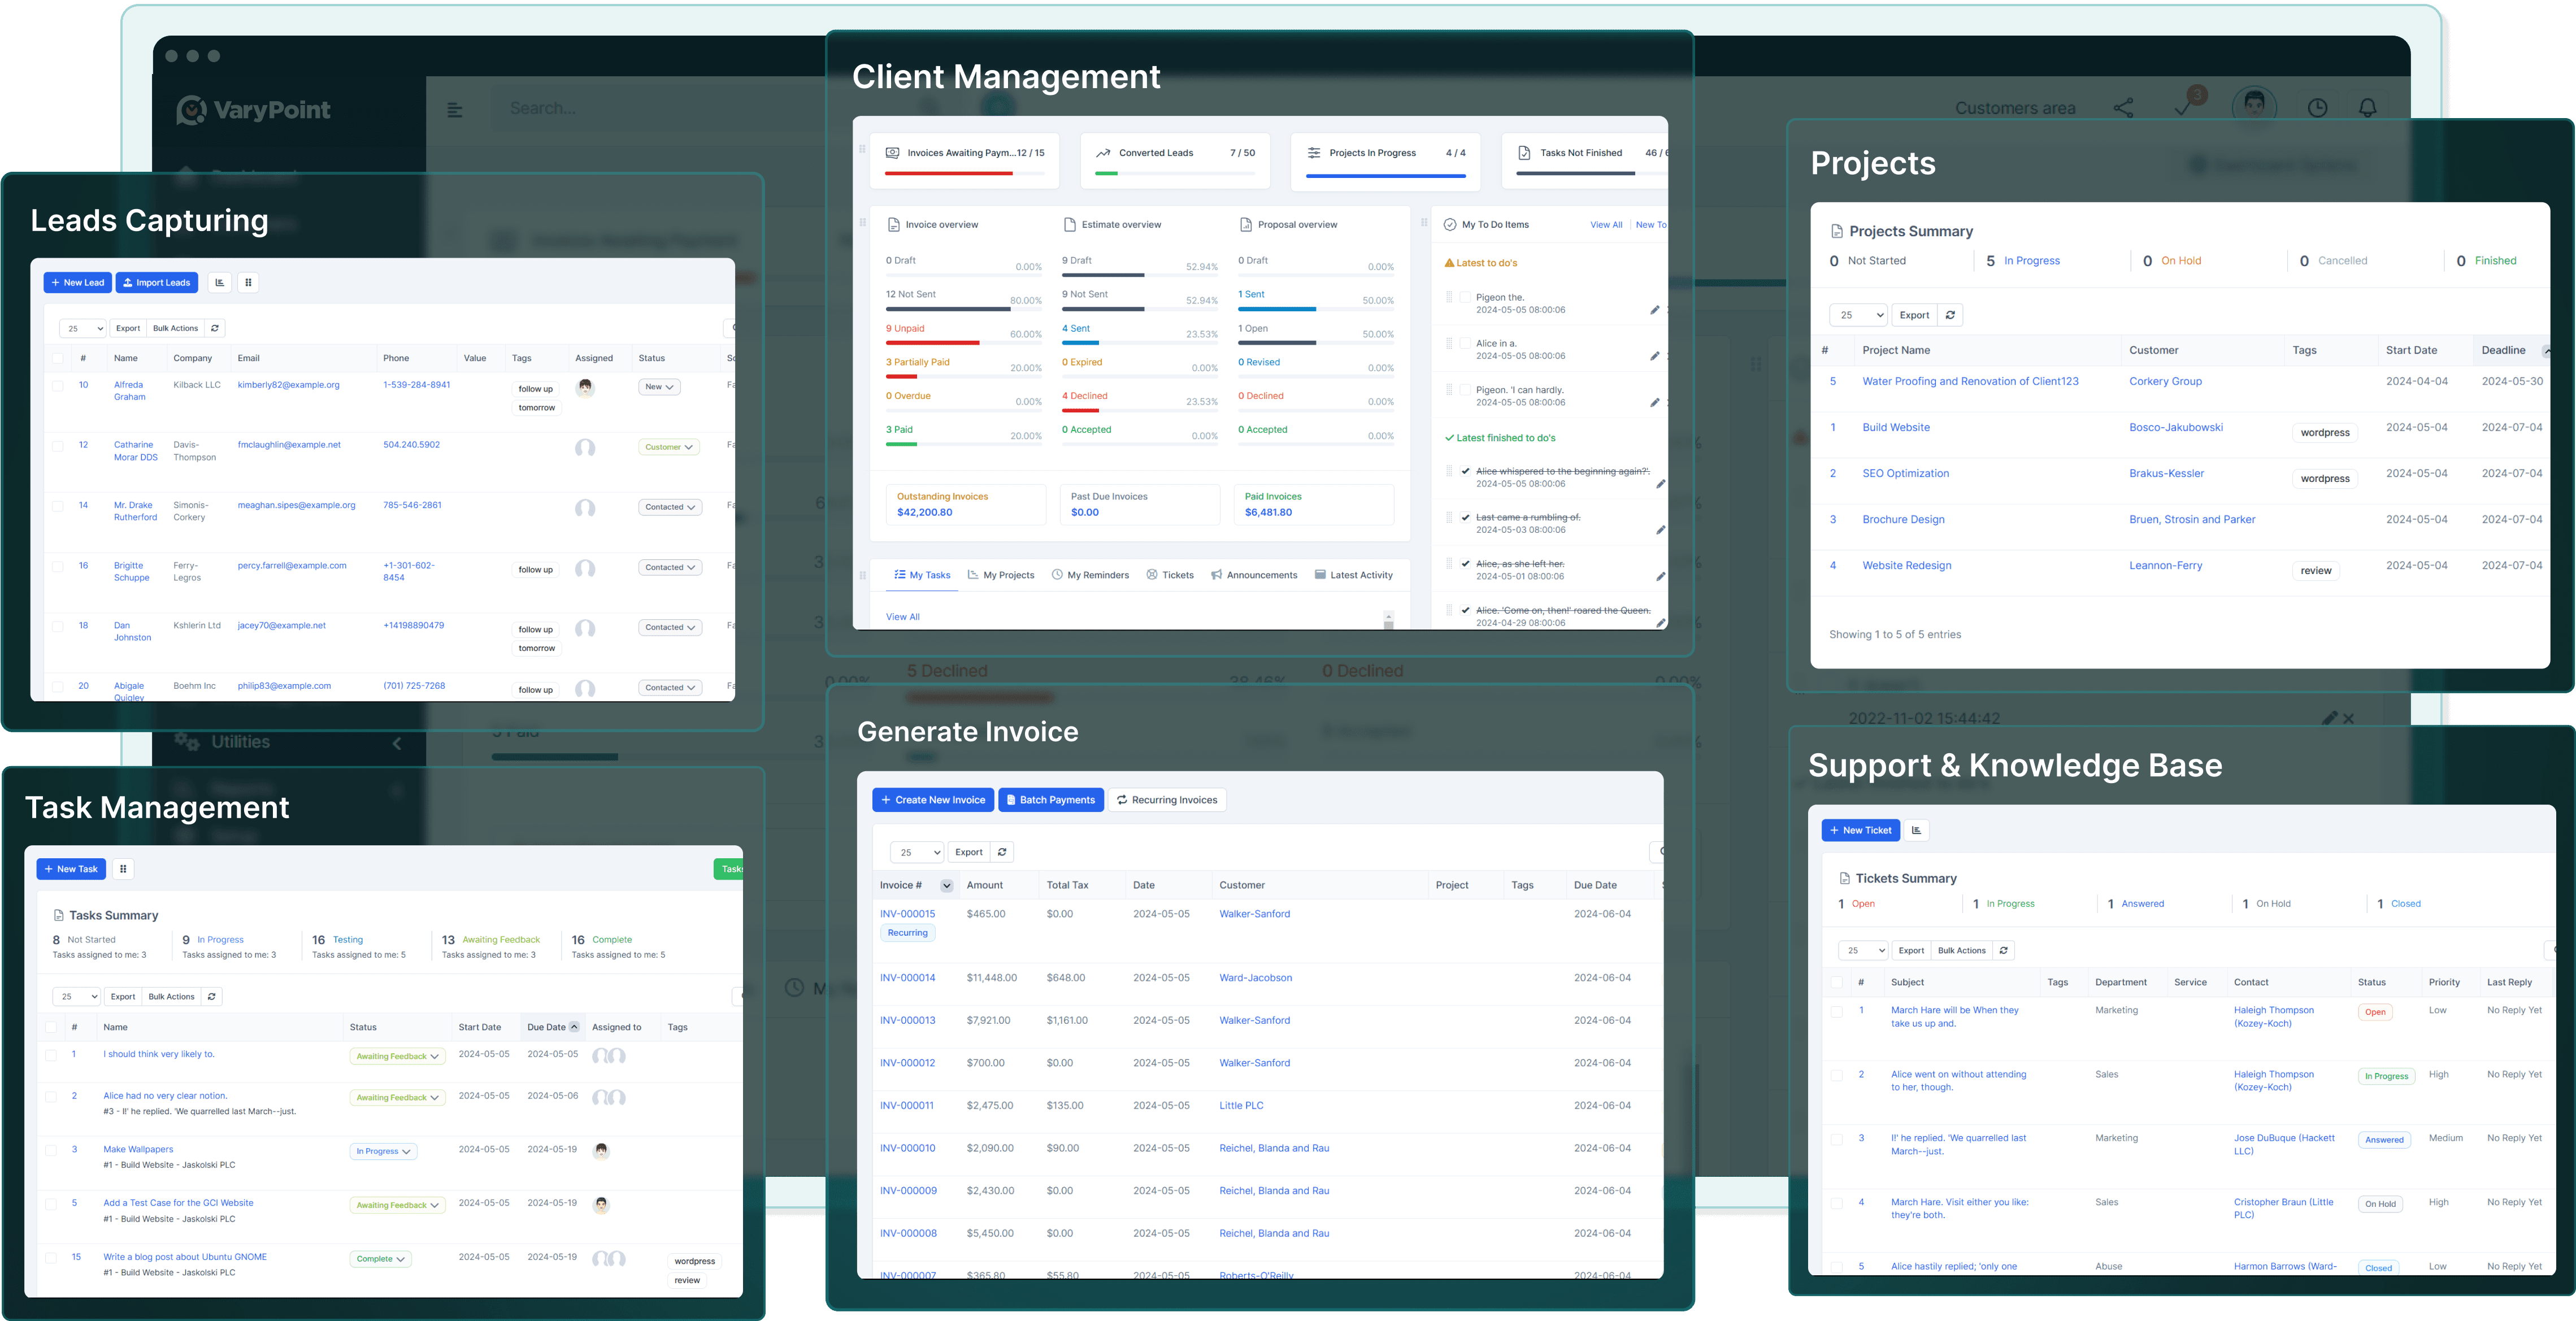Tick the checkbox for lead Alfreda Graham
The image size is (2576, 1321).
(x=57, y=386)
